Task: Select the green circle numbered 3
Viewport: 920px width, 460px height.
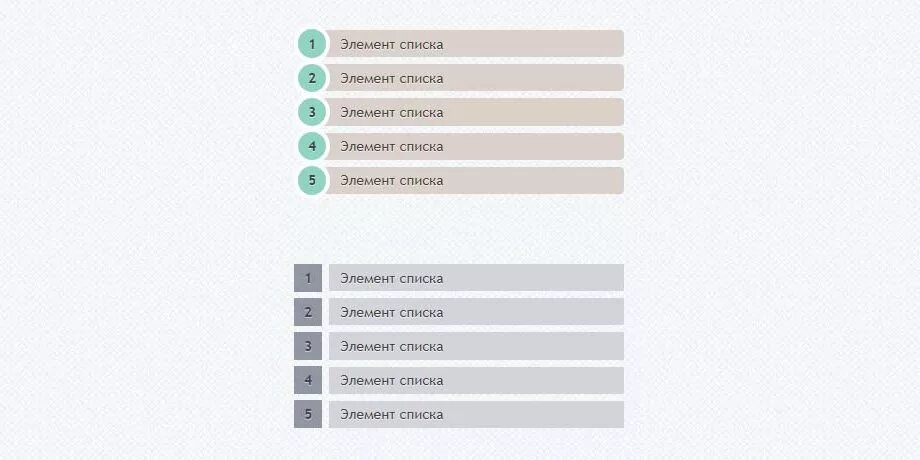Action: 312,112
